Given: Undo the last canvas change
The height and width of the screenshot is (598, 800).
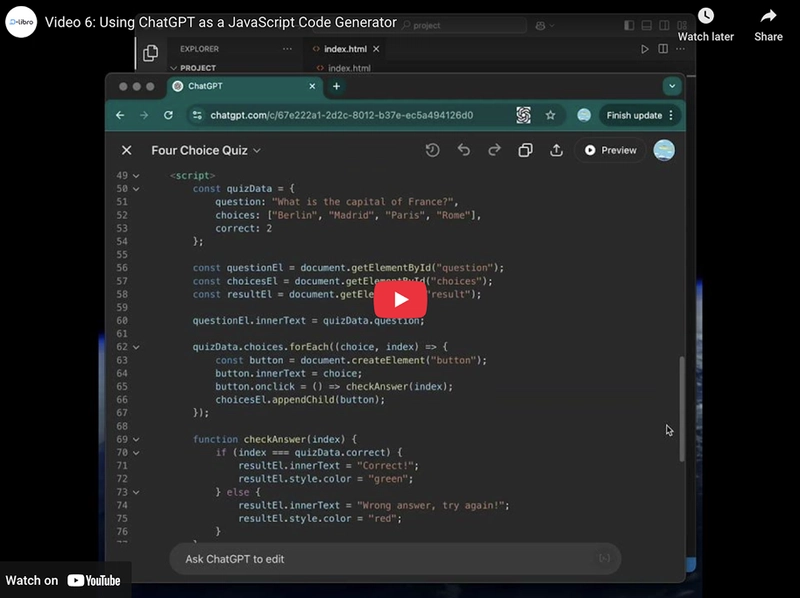Looking at the screenshot, I should point(464,150).
